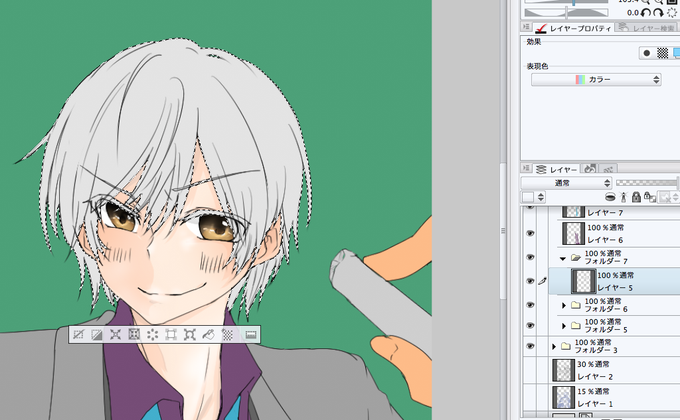Hide レイヤー 5 with its eye icon
Image resolution: width=680 pixels, height=420 pixels.
[530, 281]
